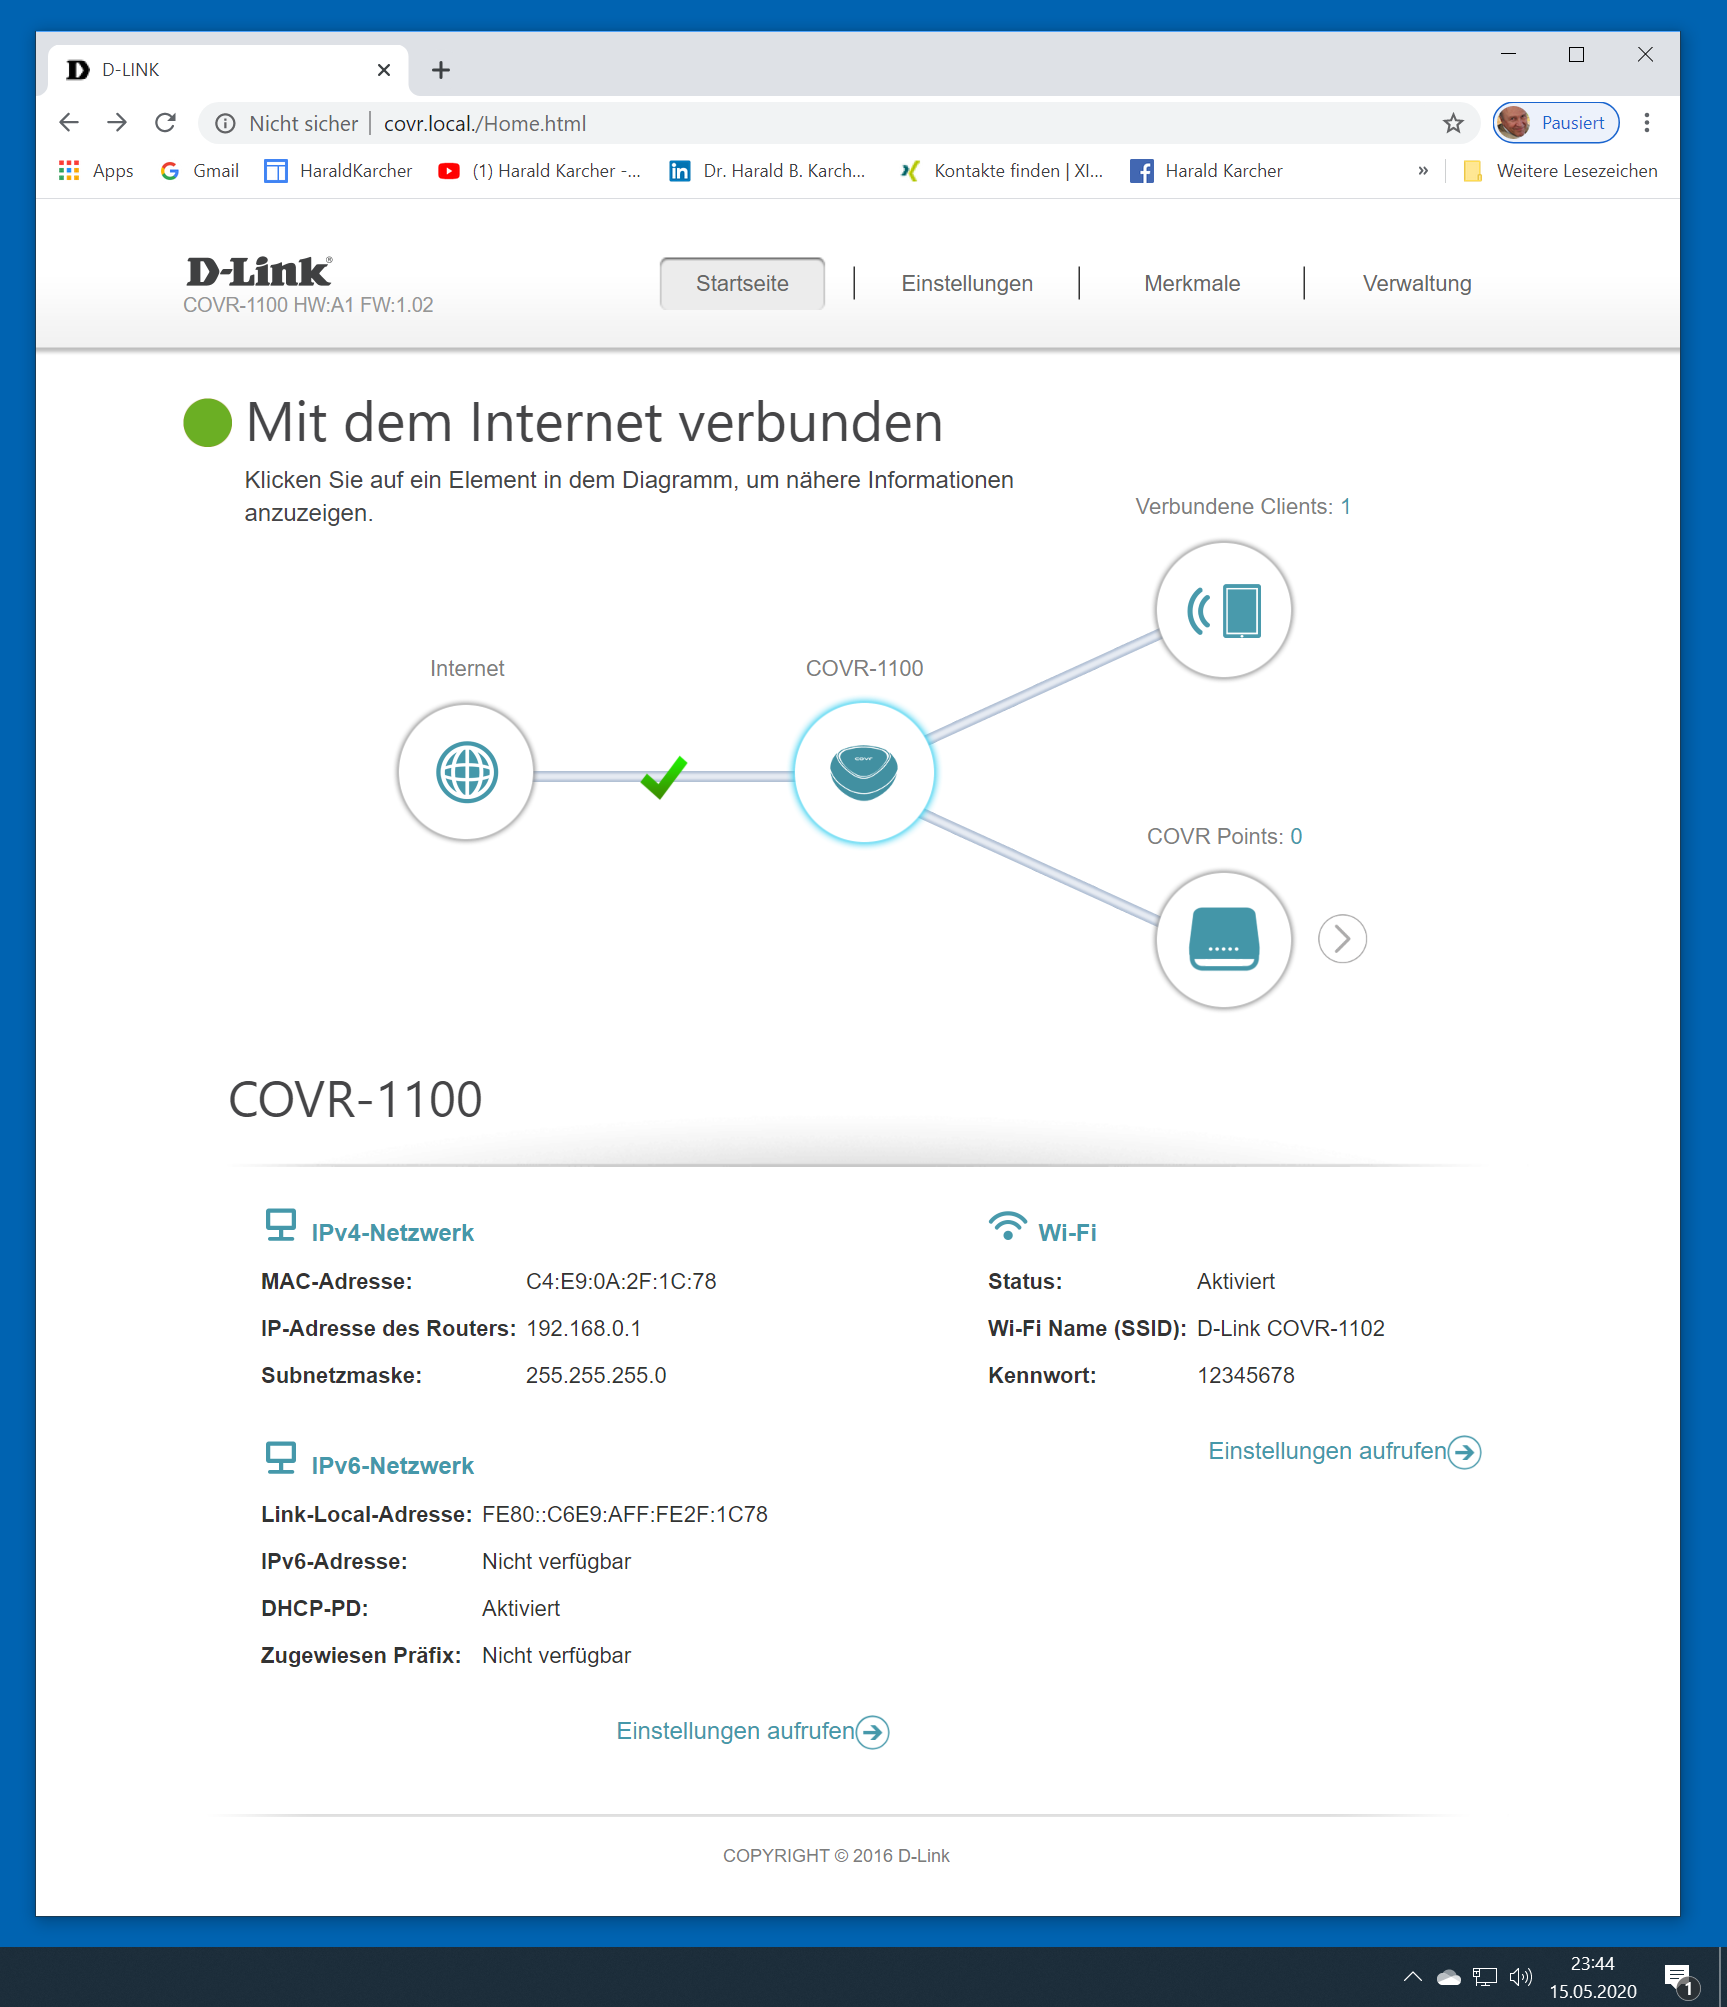Image resolution: width=1727 pixels, height=2007 pixels.
Task: Click the Mit dem Internet verbunden heading
Action: coord(595,422)
